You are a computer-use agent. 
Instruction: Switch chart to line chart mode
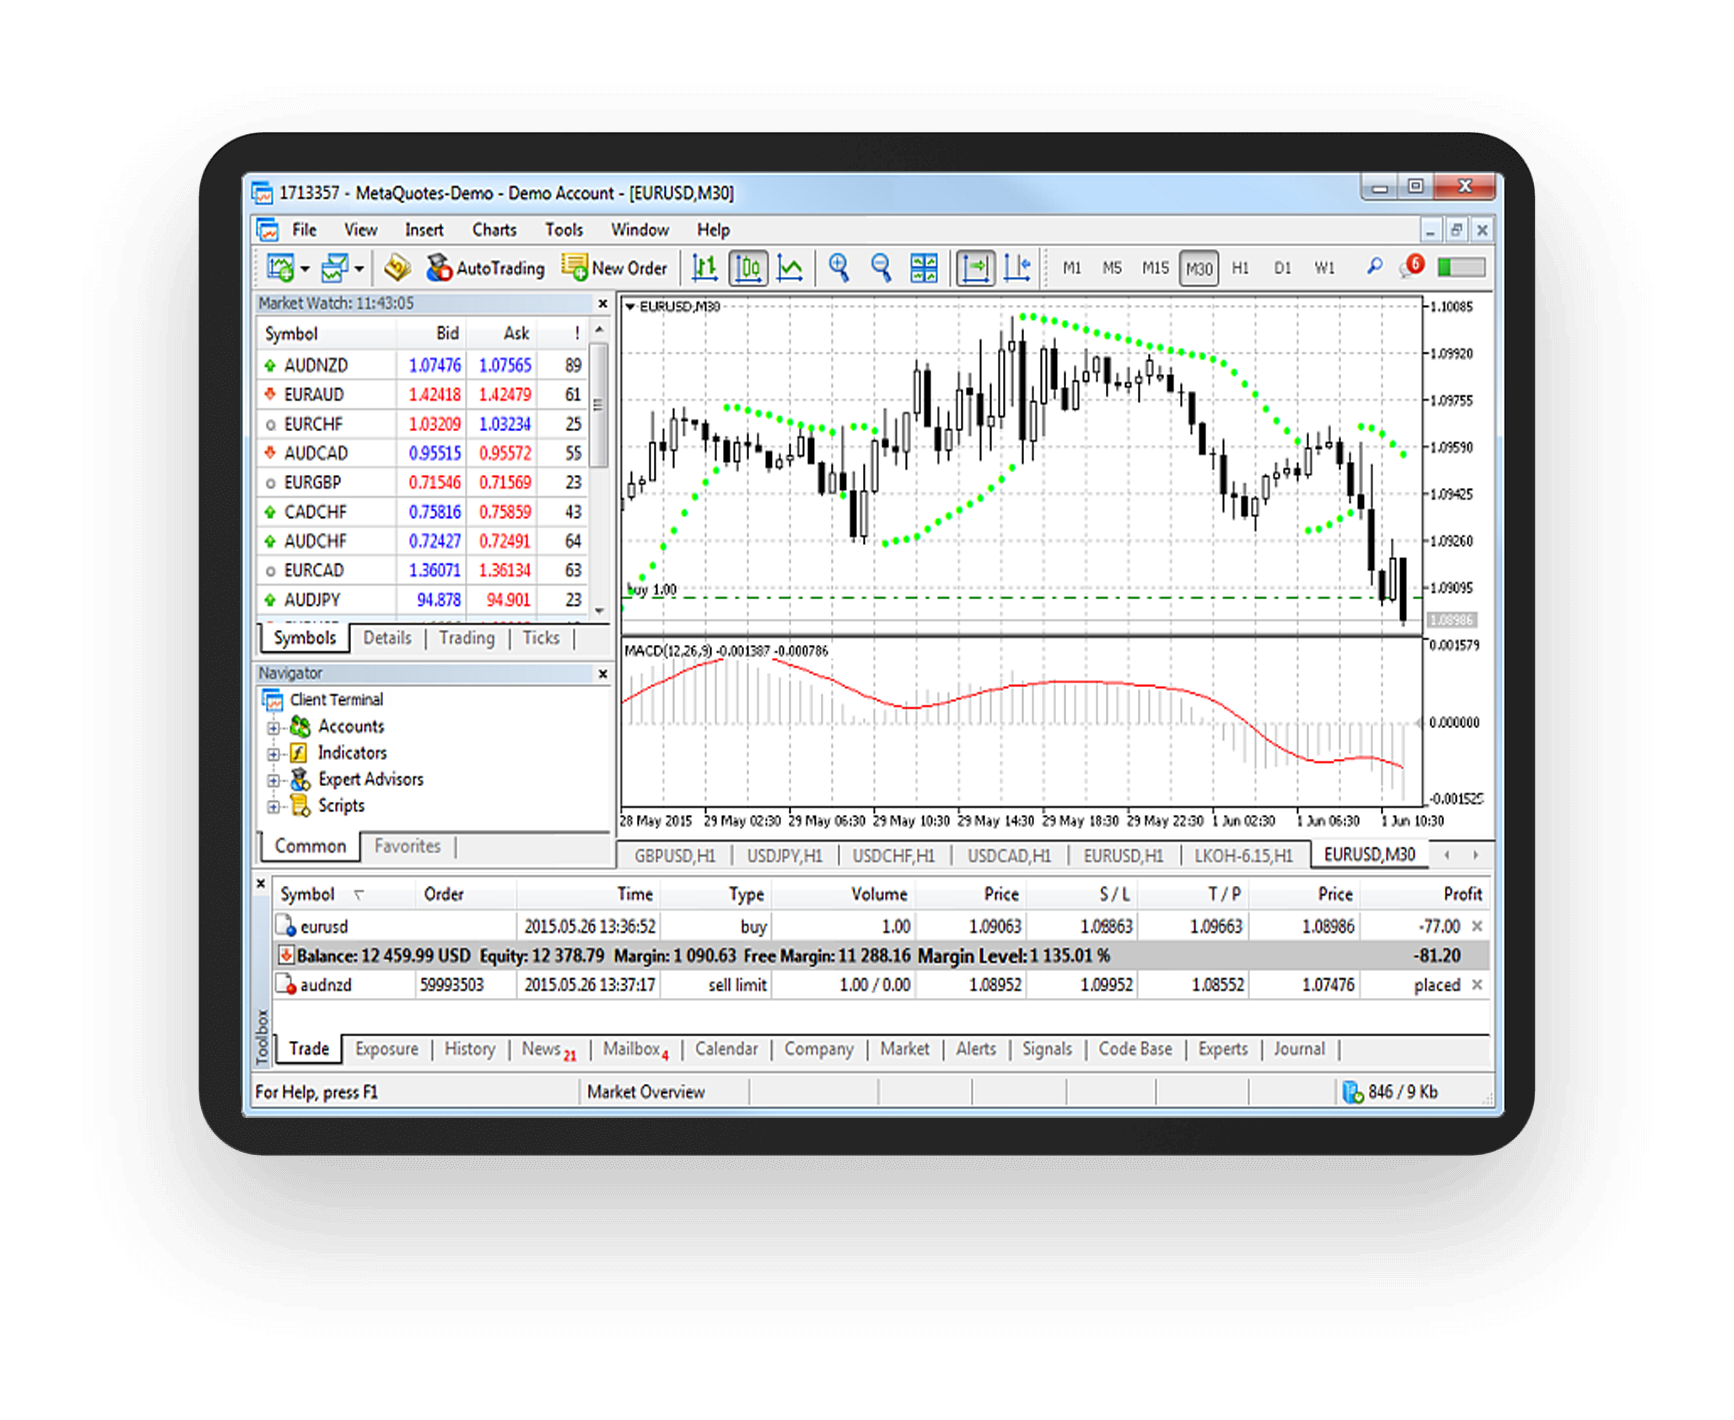pyautogui.click(x=790, y=268)
